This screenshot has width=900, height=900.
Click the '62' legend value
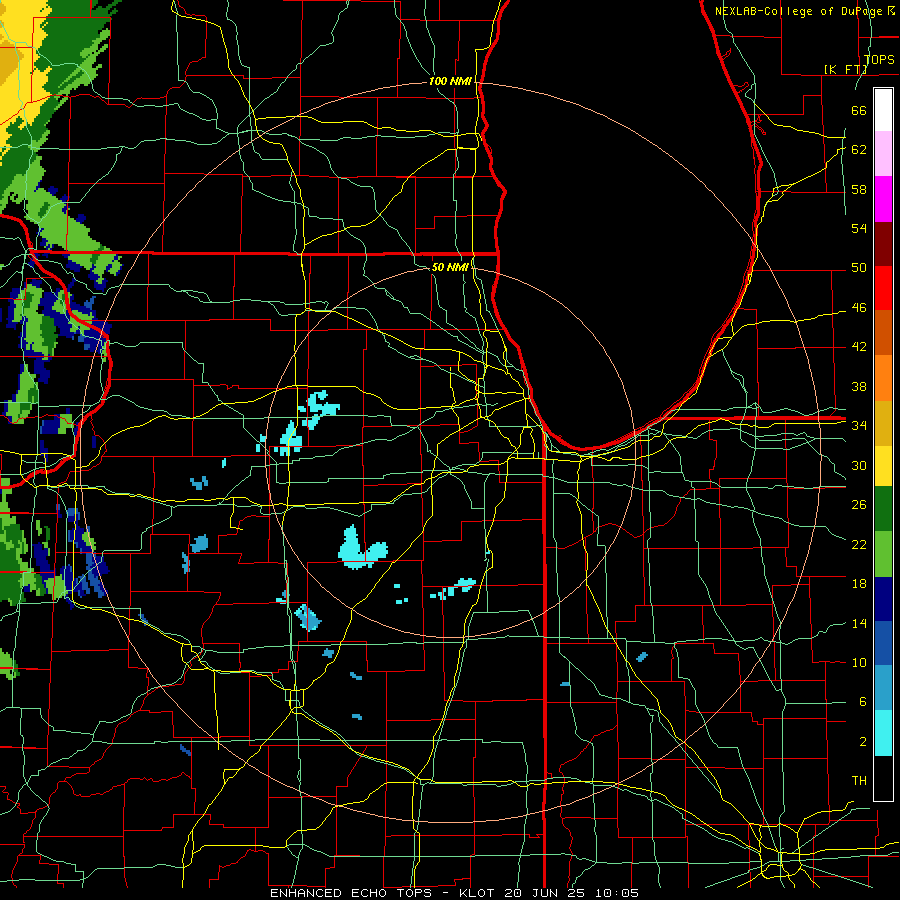tap(859, 149)
